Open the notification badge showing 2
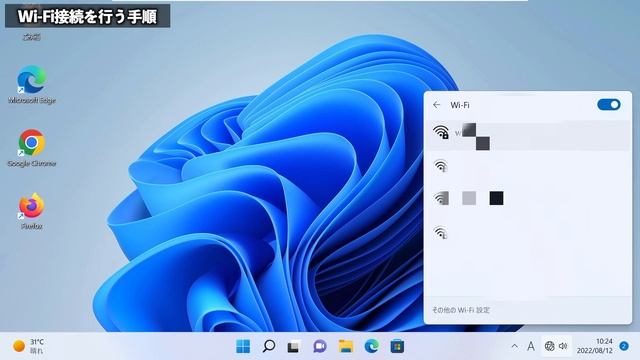The image size is (640, 360). [x=624, y=346]
